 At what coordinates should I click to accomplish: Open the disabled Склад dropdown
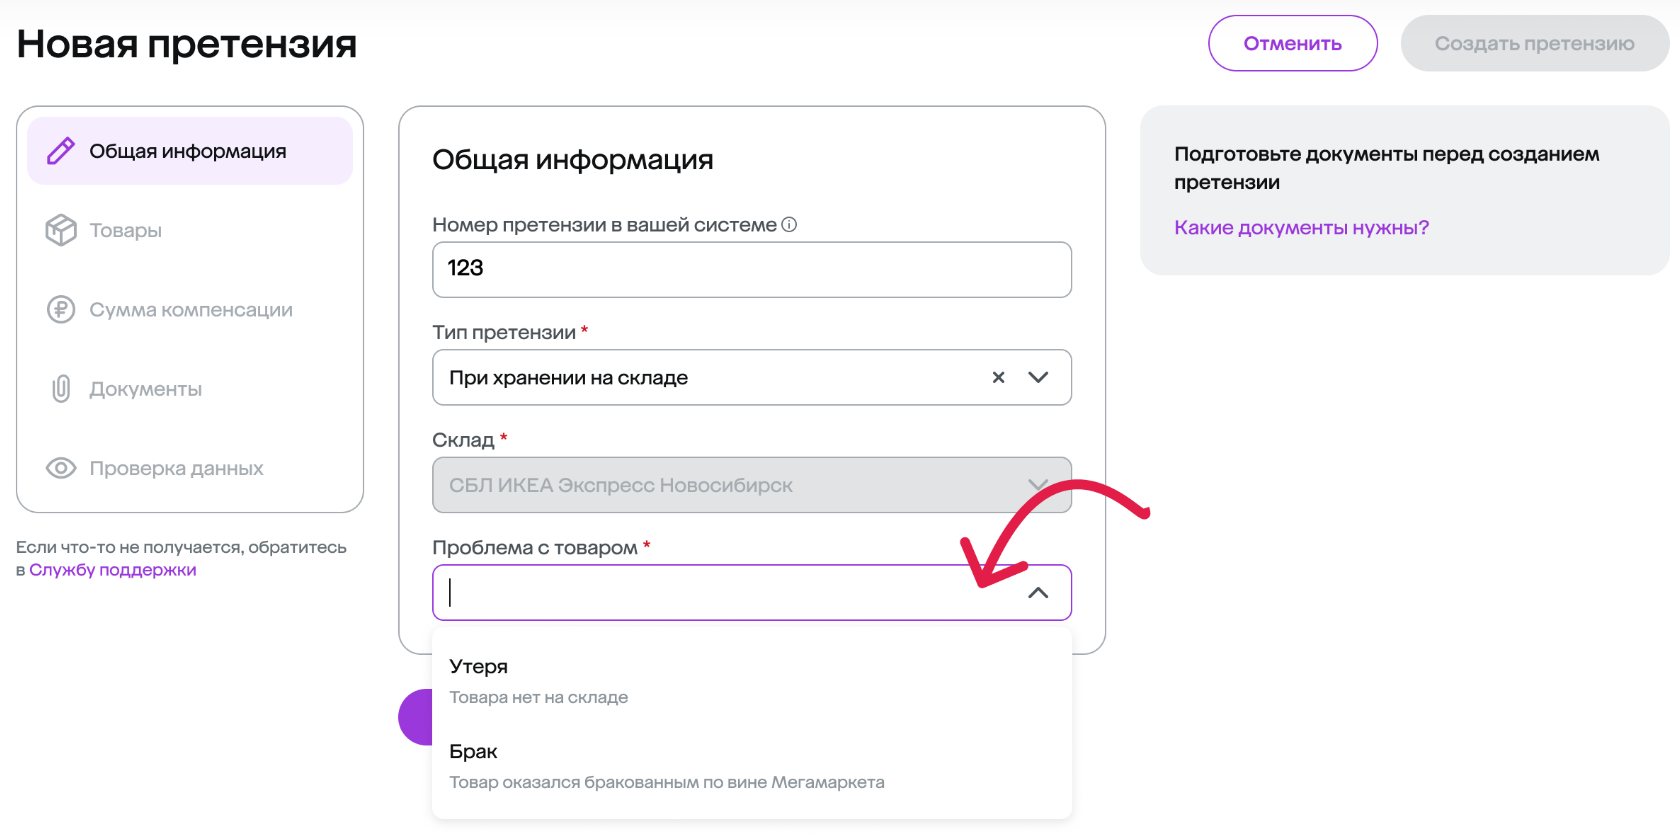tap(752, 485)
